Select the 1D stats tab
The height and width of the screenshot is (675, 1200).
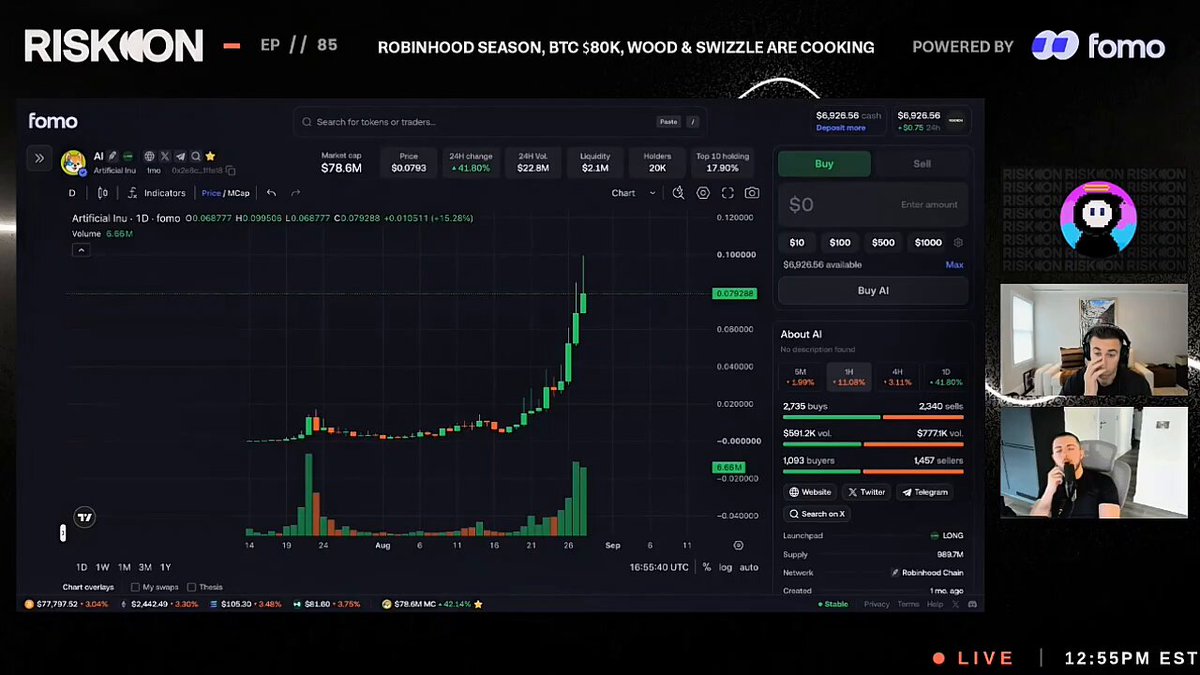click(946, 376)
